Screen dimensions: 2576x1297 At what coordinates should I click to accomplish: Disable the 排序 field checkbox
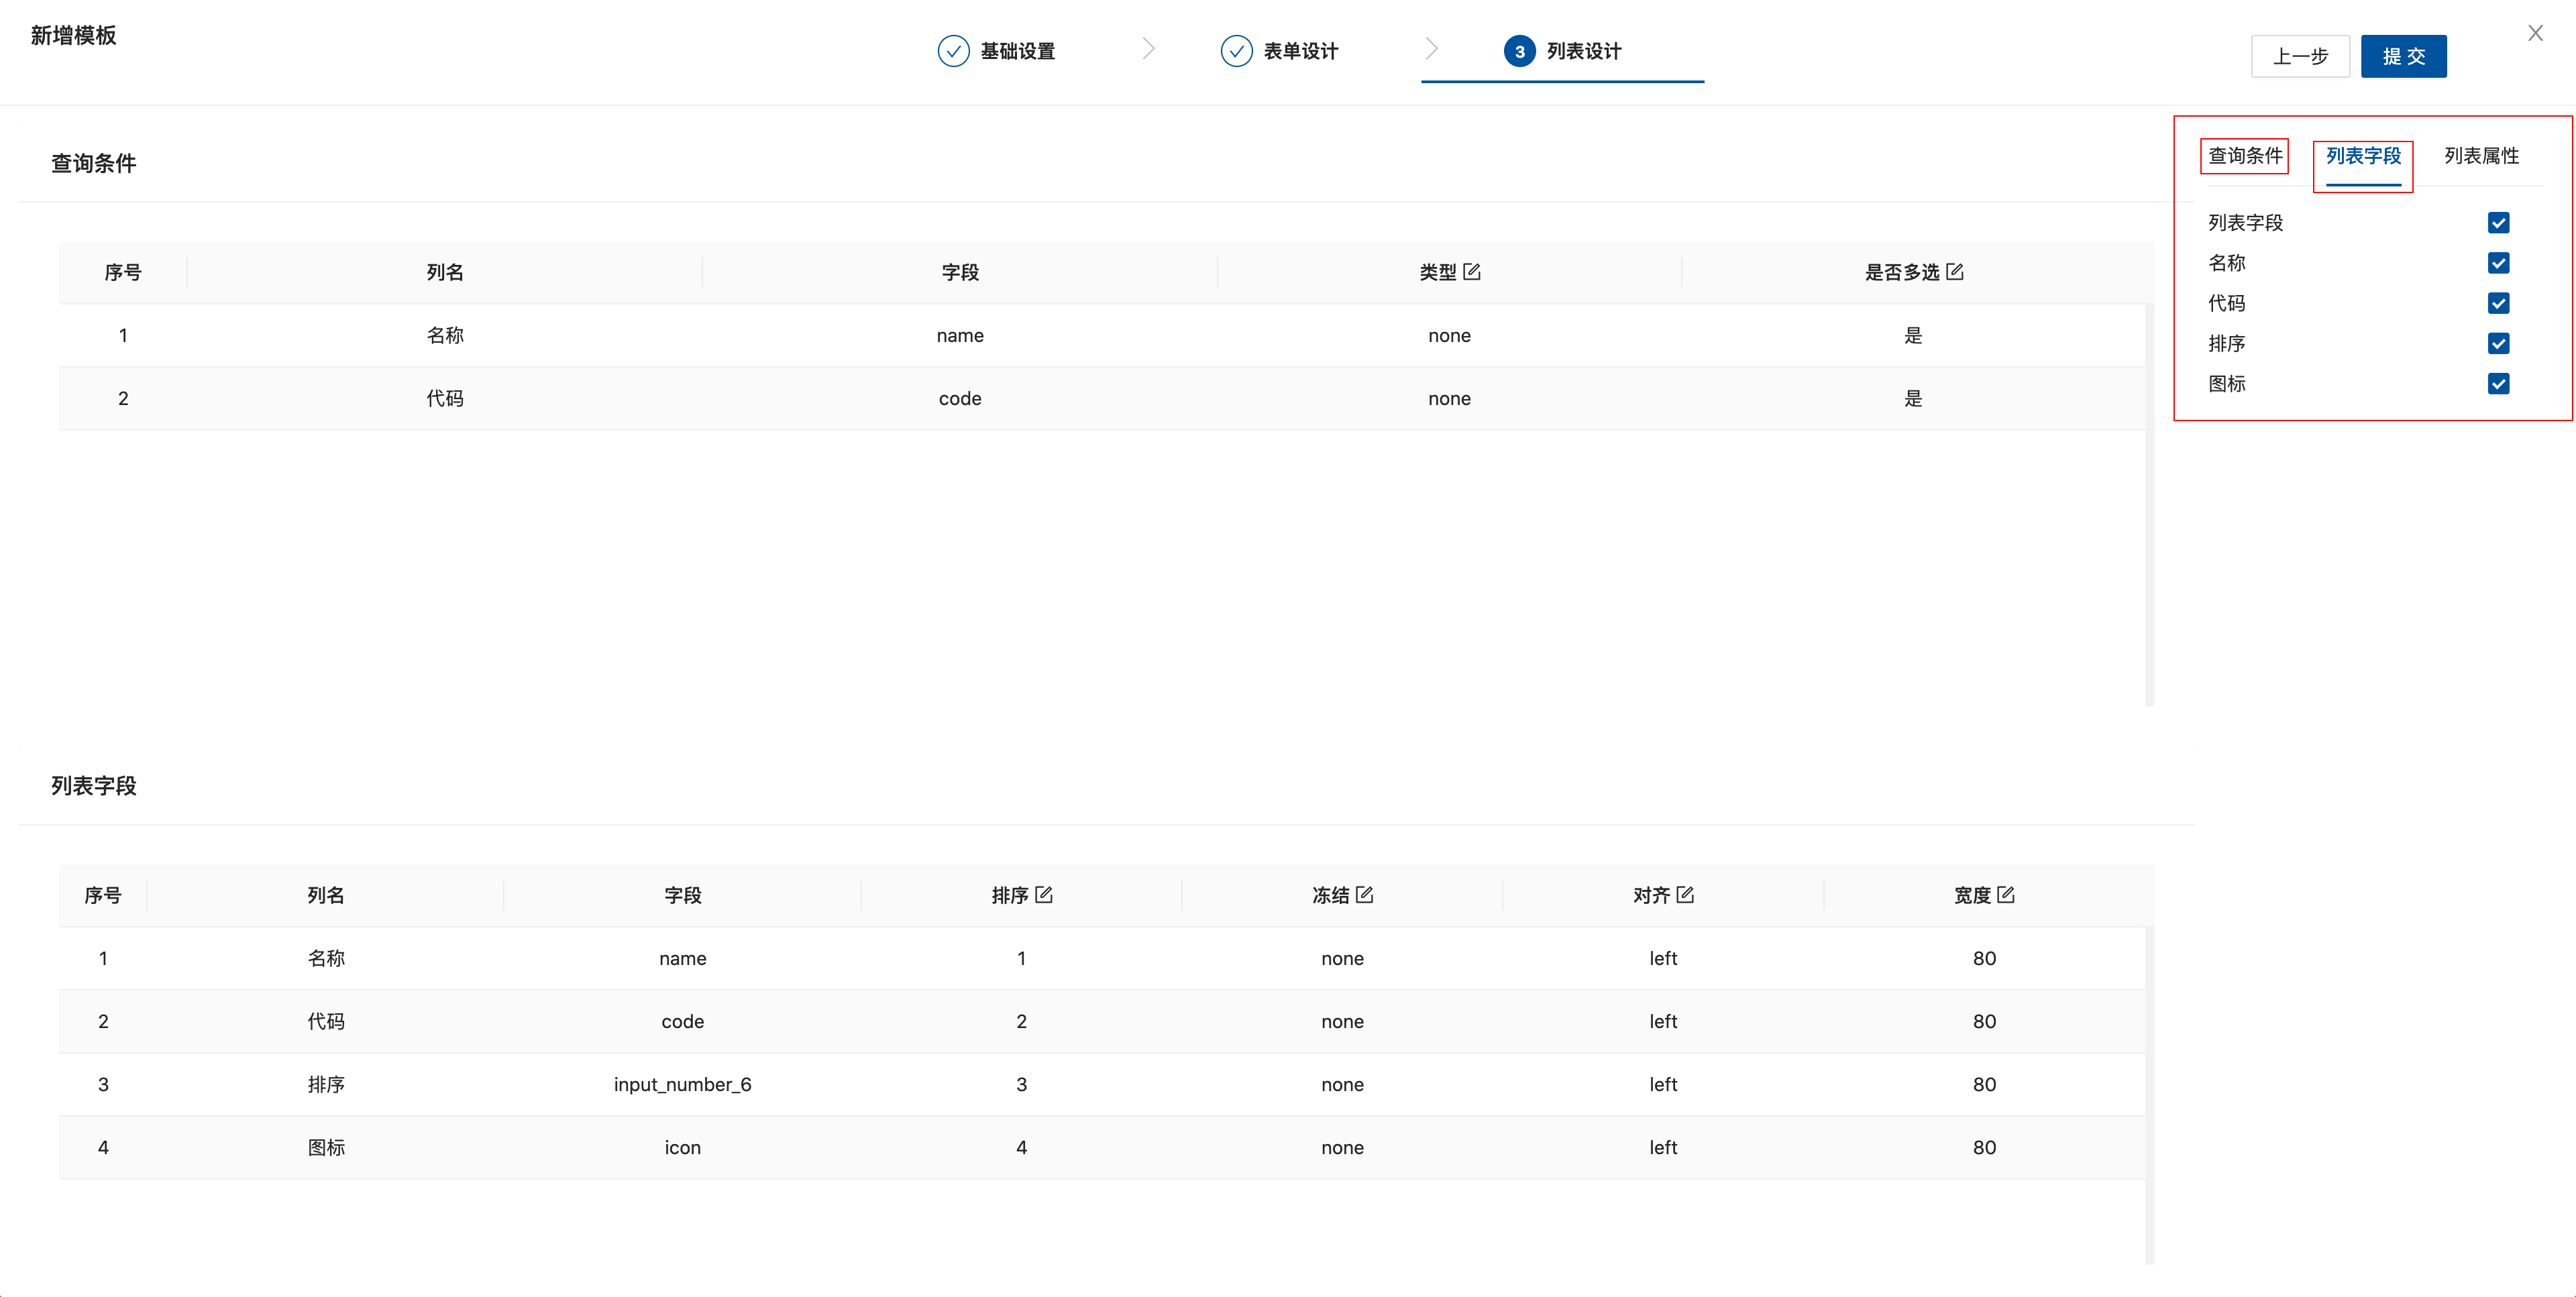2498,344
